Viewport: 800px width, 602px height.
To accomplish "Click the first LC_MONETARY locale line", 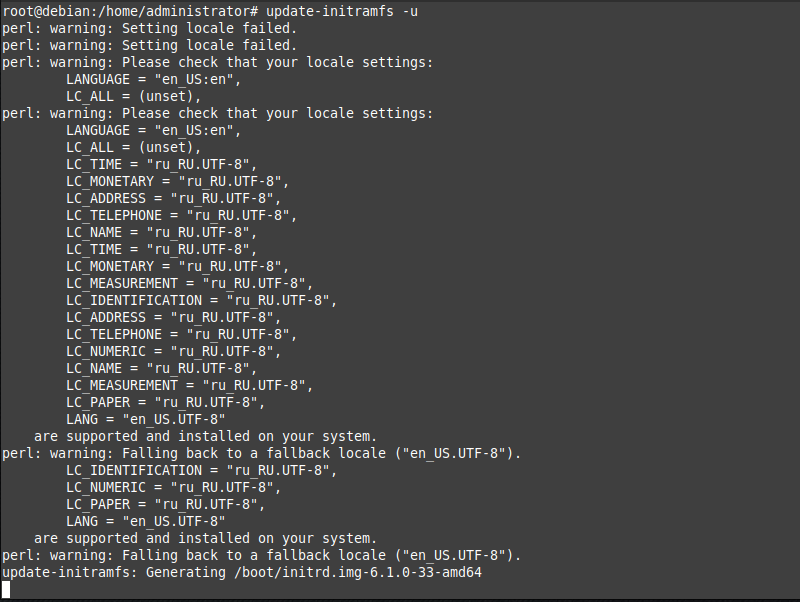I will pos(177,181).
